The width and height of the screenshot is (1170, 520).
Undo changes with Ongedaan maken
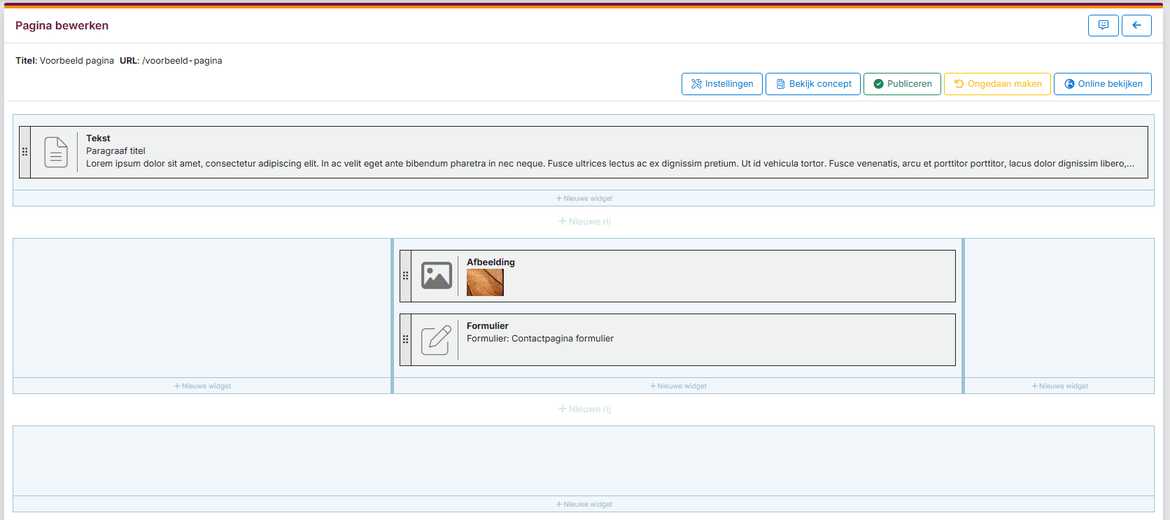coord(997,84)
